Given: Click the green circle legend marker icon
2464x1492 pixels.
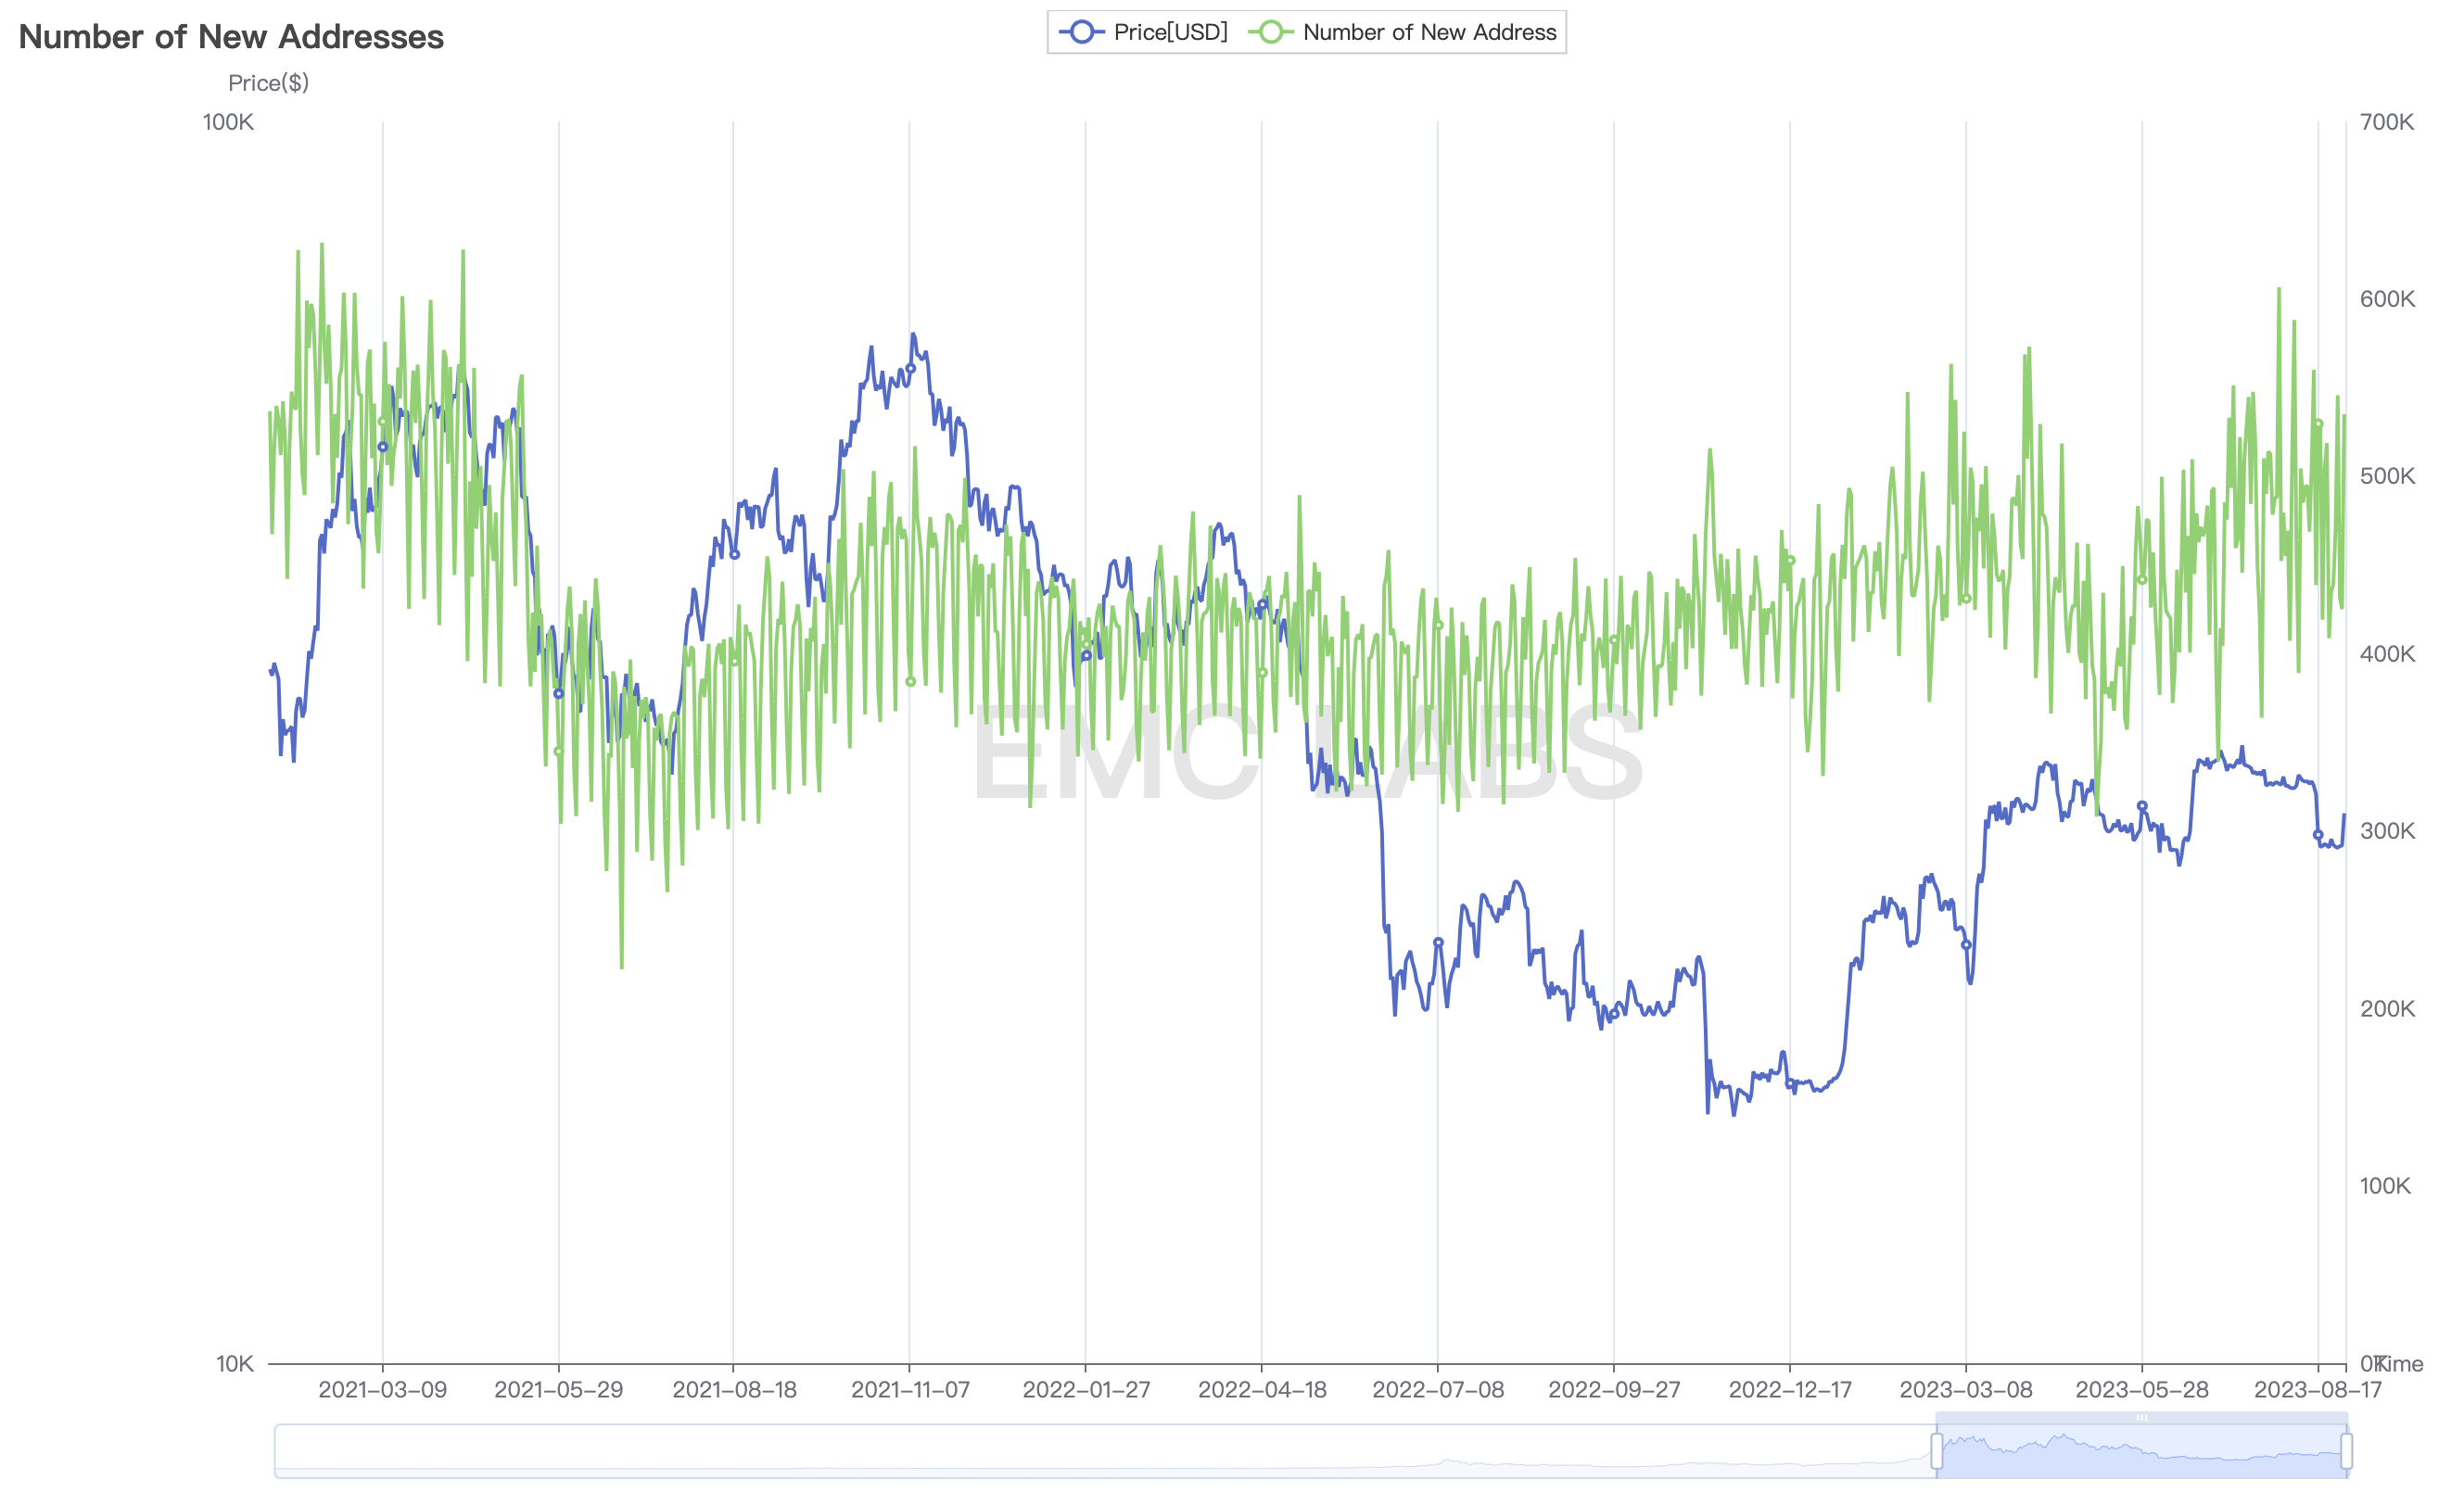Looking at the screenshot, I should 1270,32.
